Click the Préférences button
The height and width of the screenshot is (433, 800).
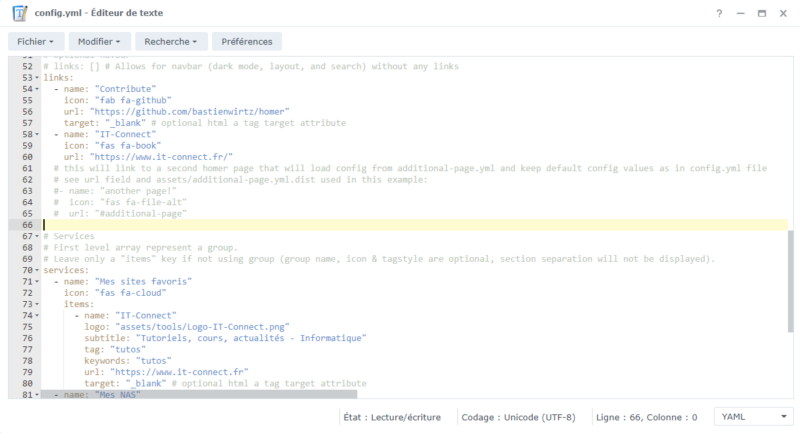[x=247, y=41]
